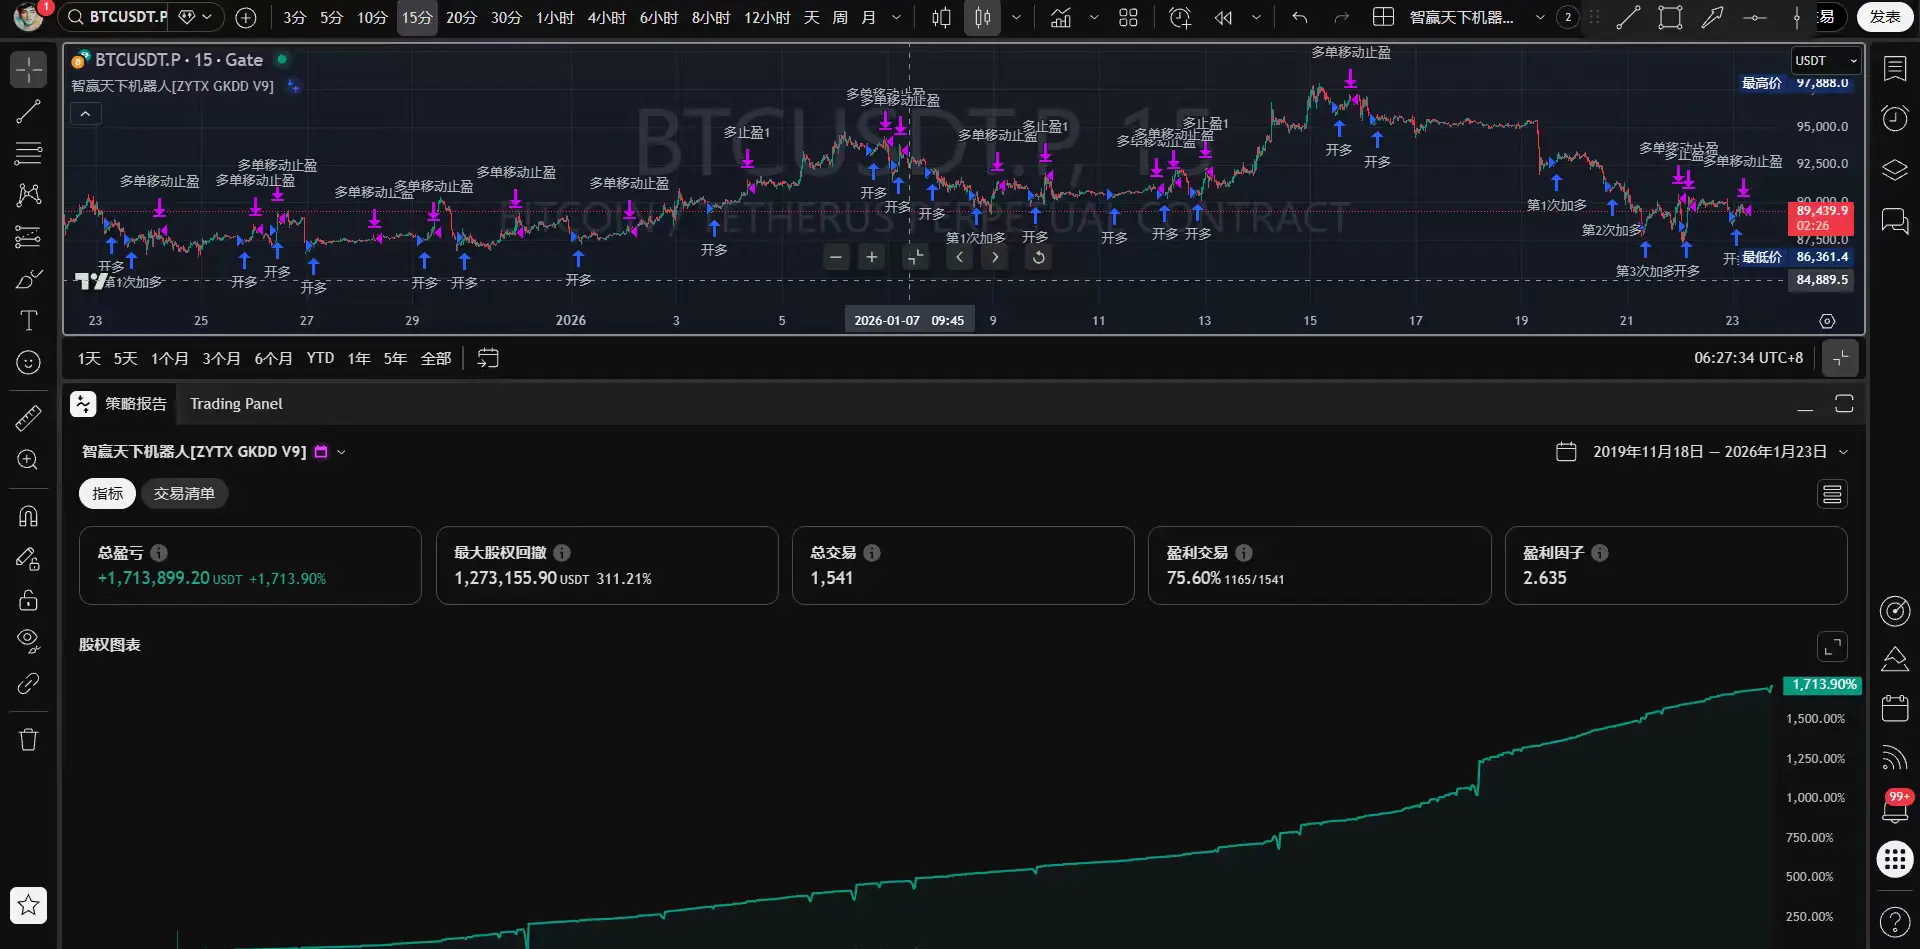Open the text annotation tool
The height and width of the screenshot is (949, 1920).
point(28,321)
